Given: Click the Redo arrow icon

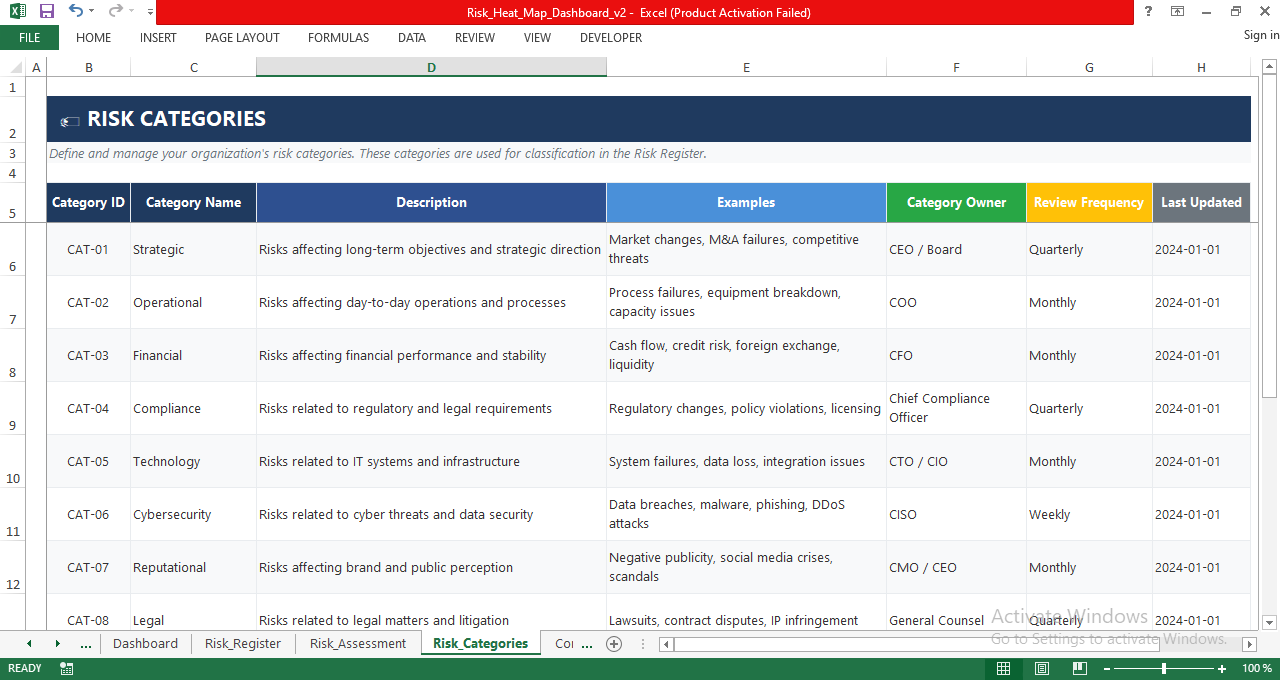Looking at the screenshot, I should (116, 12).
